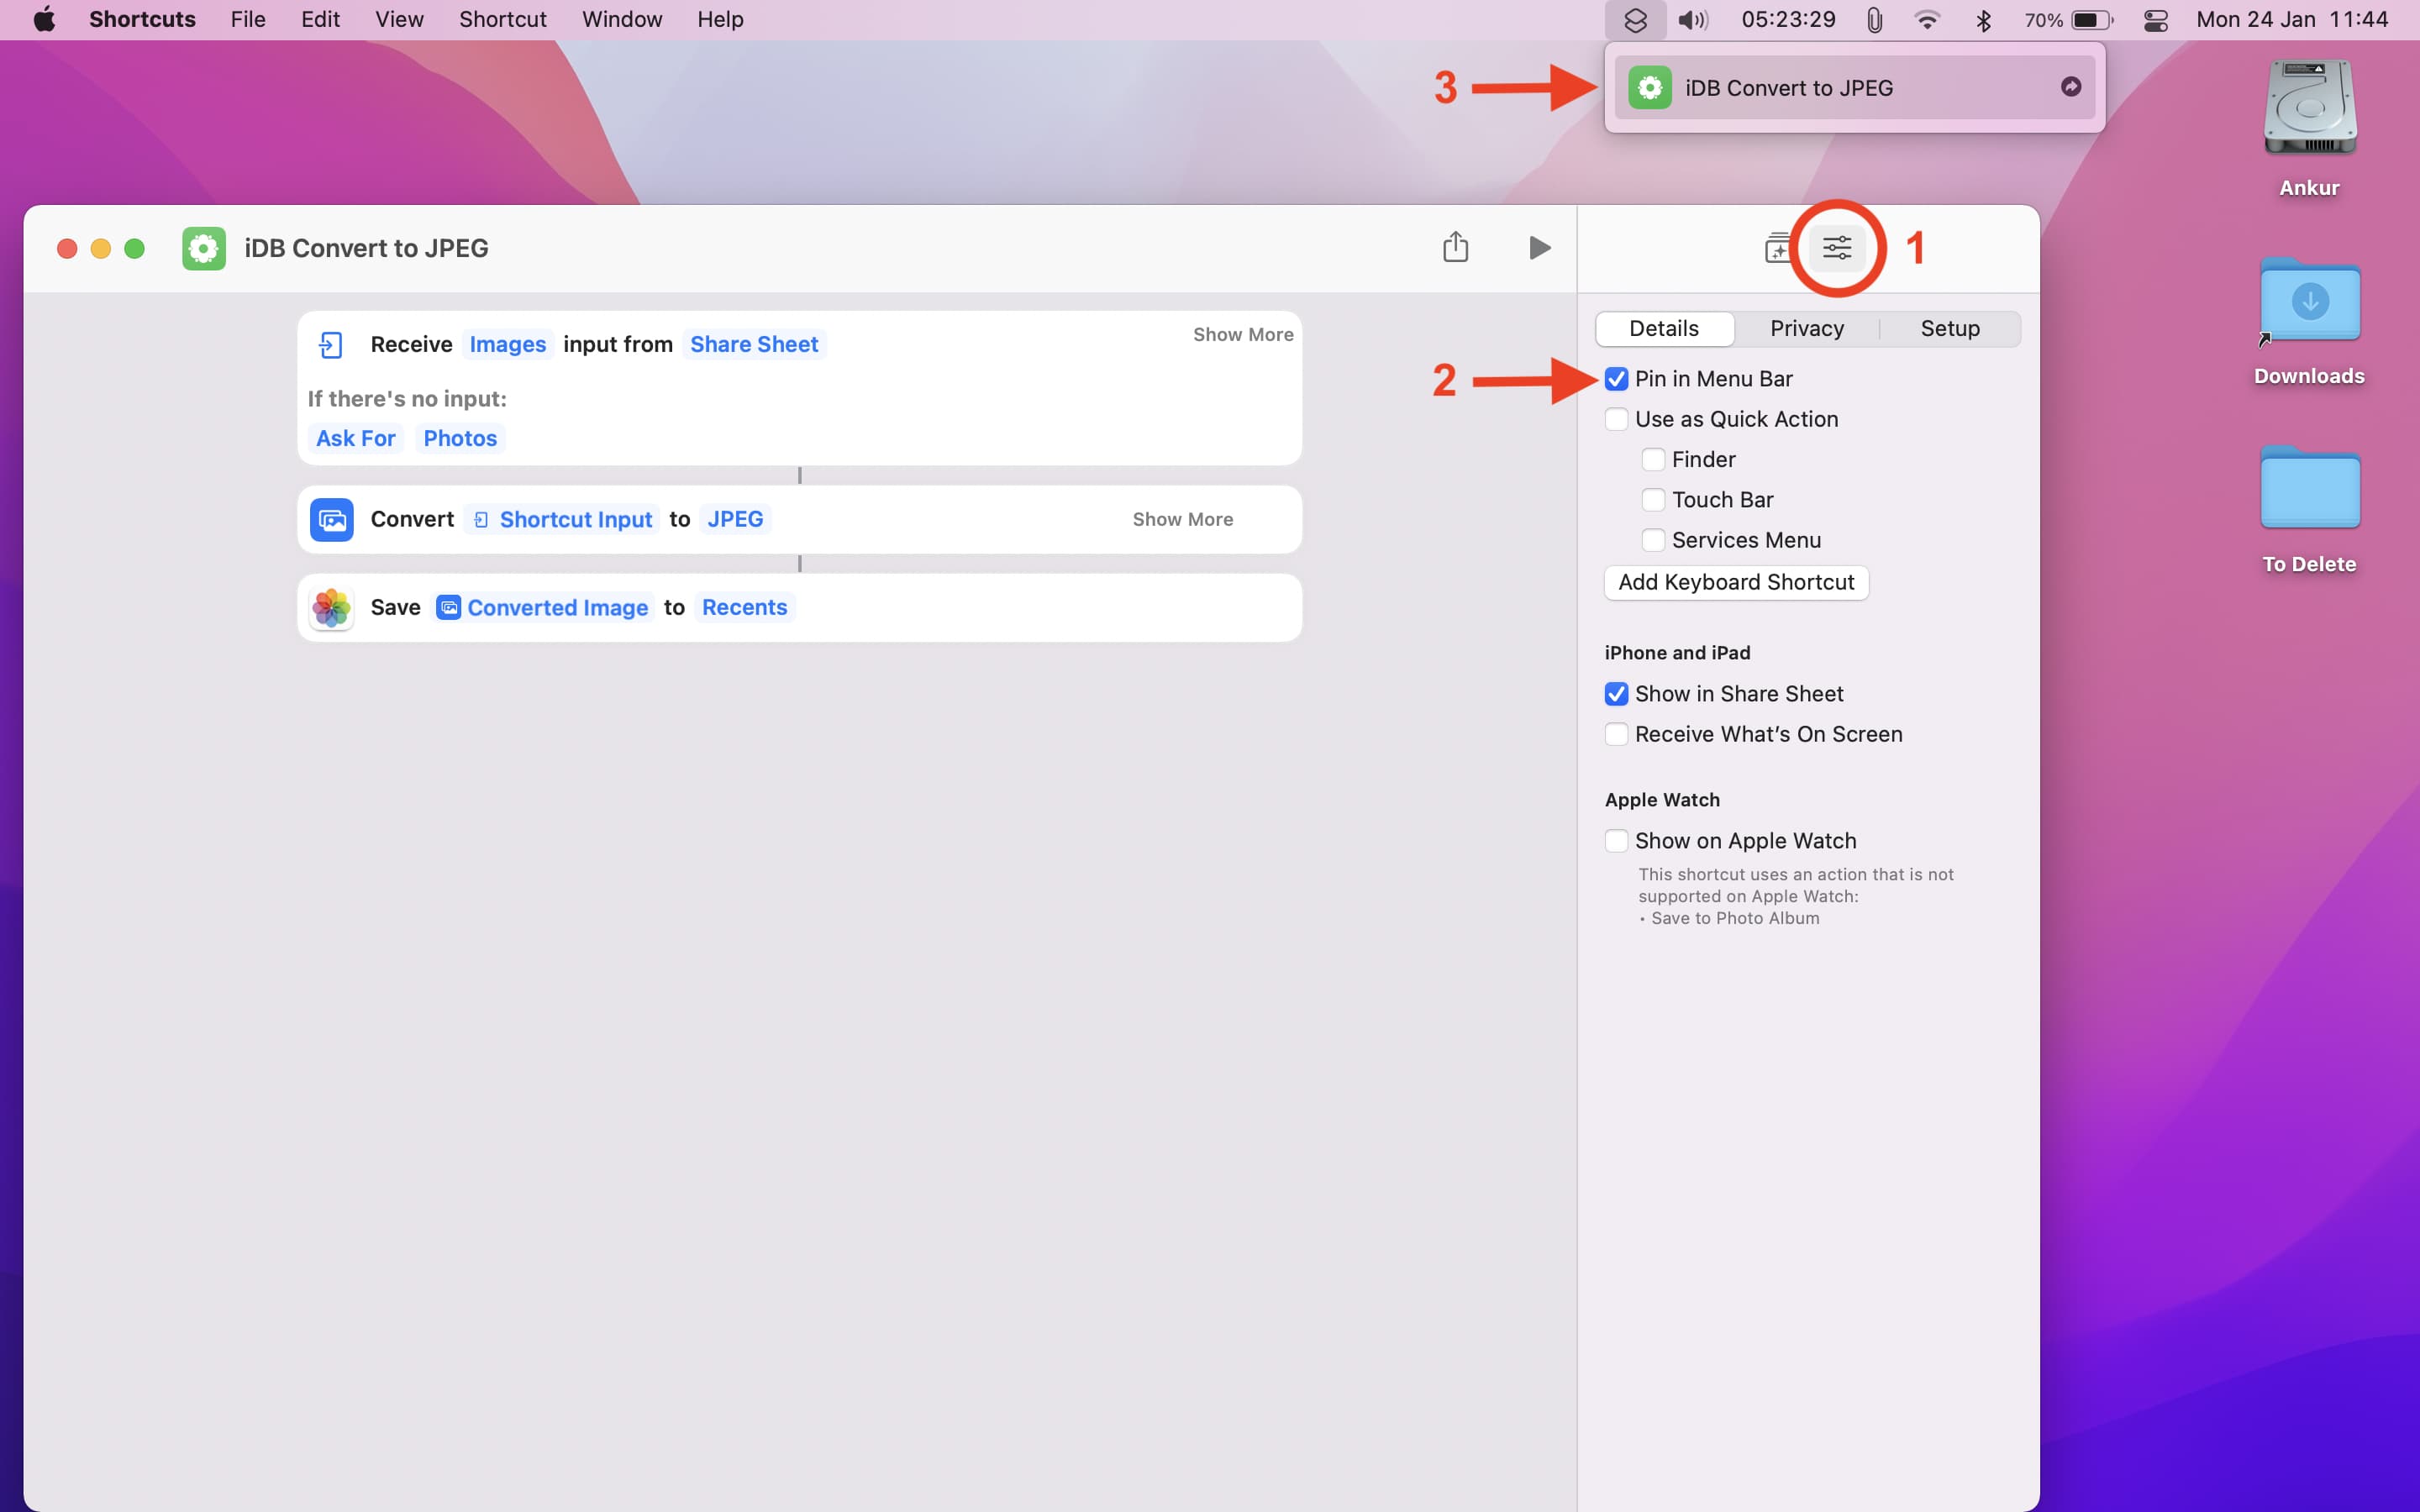Open the Action Library panel icon
2420x1512 pixels.
click(x=1777, y=248)
